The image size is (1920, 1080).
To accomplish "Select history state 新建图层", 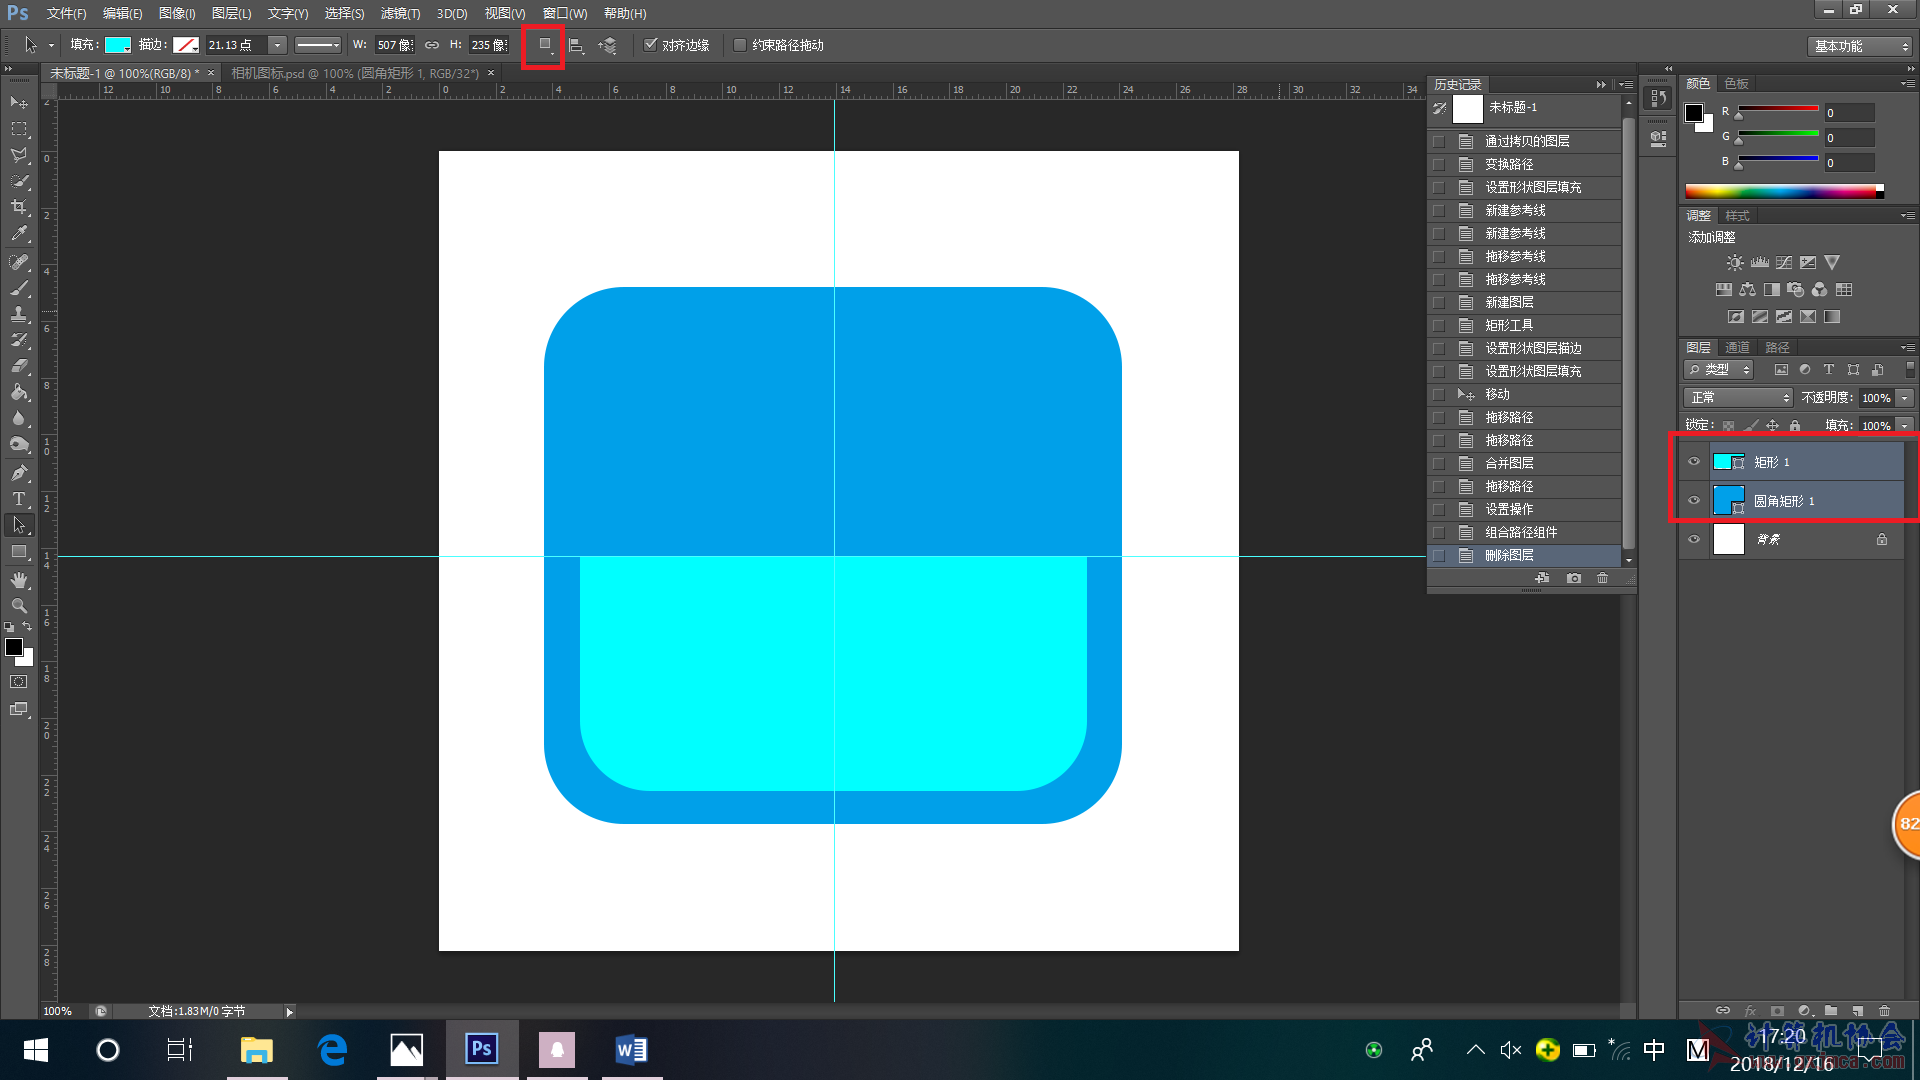I will 1525,302.
